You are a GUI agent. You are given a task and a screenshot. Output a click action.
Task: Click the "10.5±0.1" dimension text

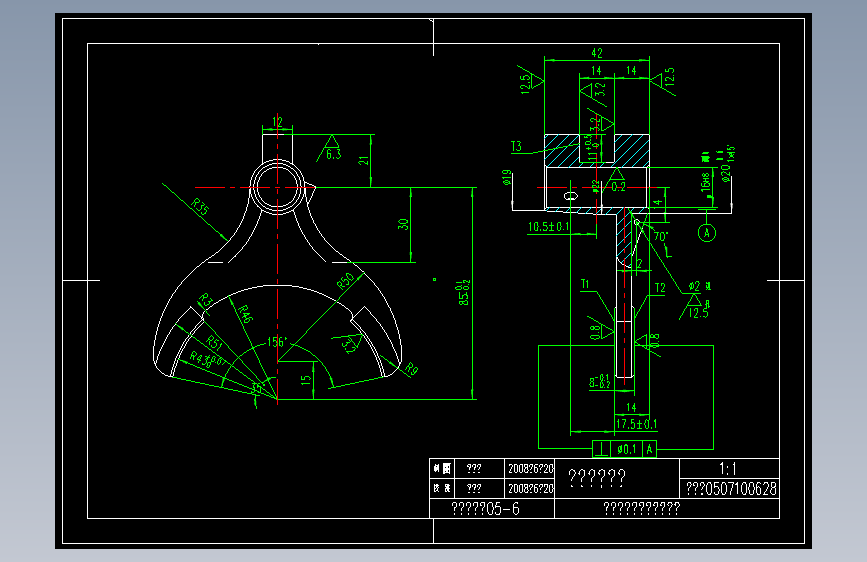click(x=549, y=227)
